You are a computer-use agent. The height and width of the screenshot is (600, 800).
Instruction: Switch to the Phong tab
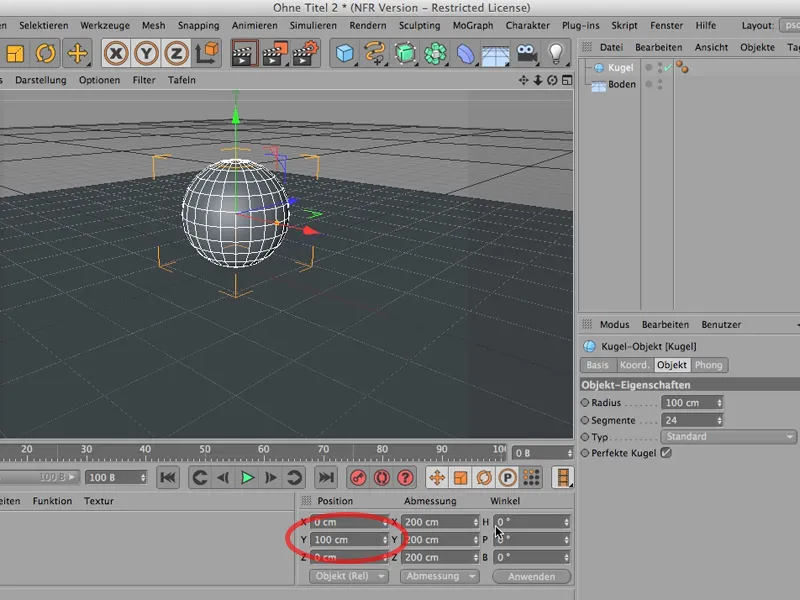pos(709,365)
